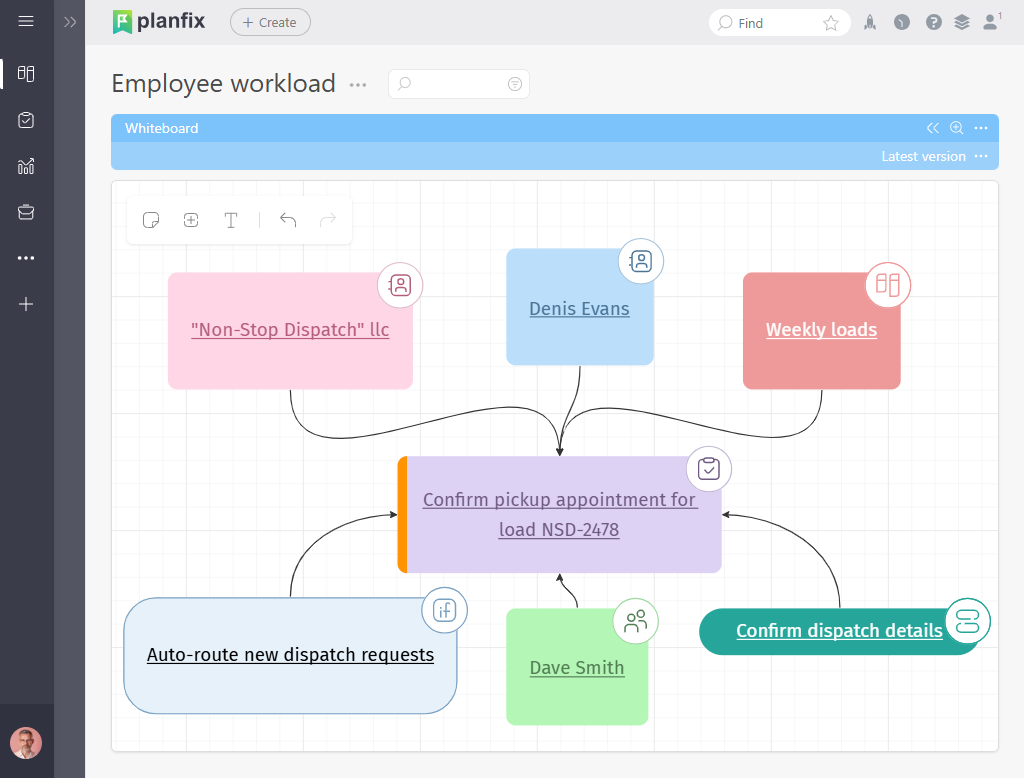This screenshot has width=1024, height=778.
Task: Undo the last whiteboard action
Action: [288, 220]
